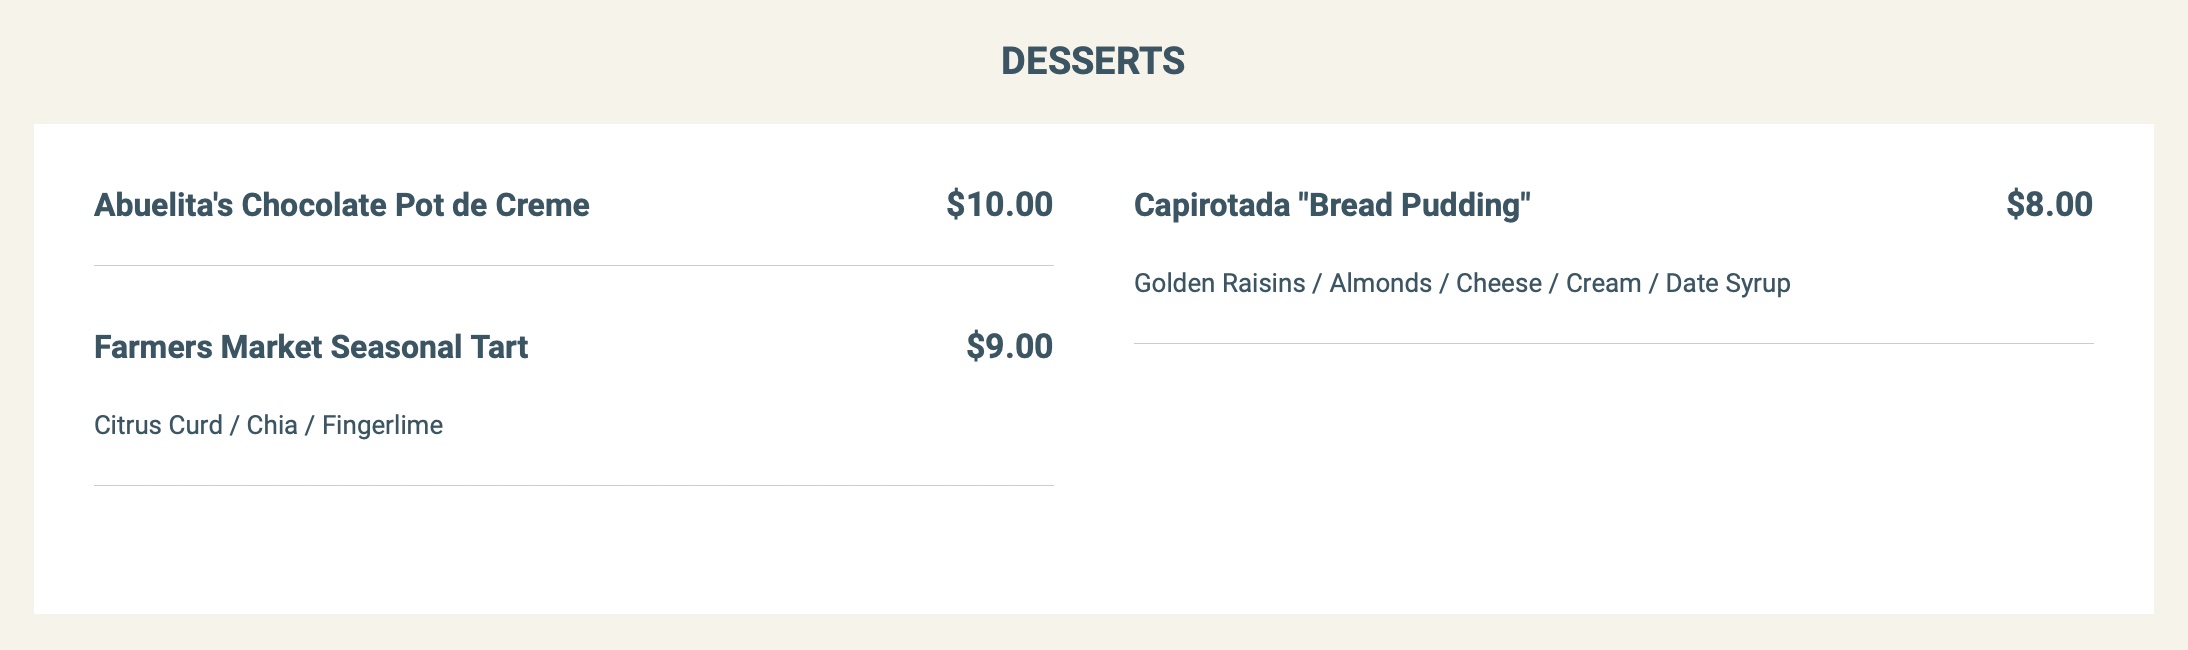Click the Golden Raisins ingredient
This screenshot has width=2188, height=650.
pyautogui.click(x=1219, y=283)
